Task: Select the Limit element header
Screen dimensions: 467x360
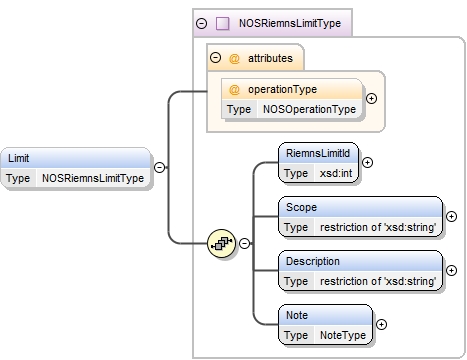Action: [x=76, y=158]
